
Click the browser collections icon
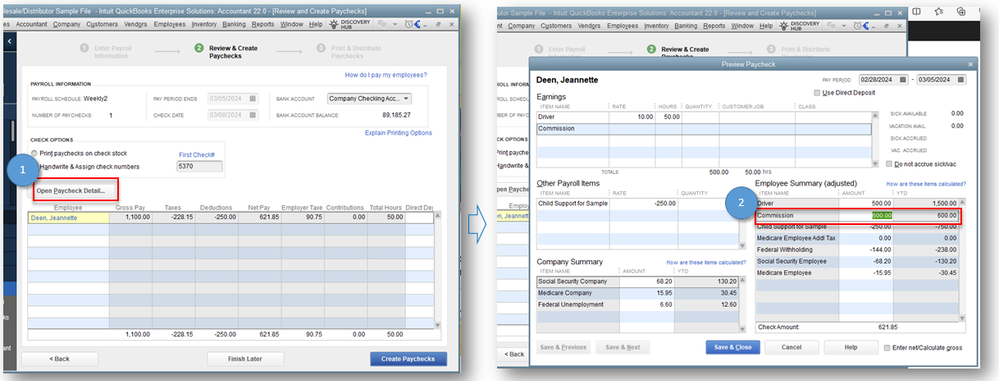pyautogui.click(x=961, y=11)
